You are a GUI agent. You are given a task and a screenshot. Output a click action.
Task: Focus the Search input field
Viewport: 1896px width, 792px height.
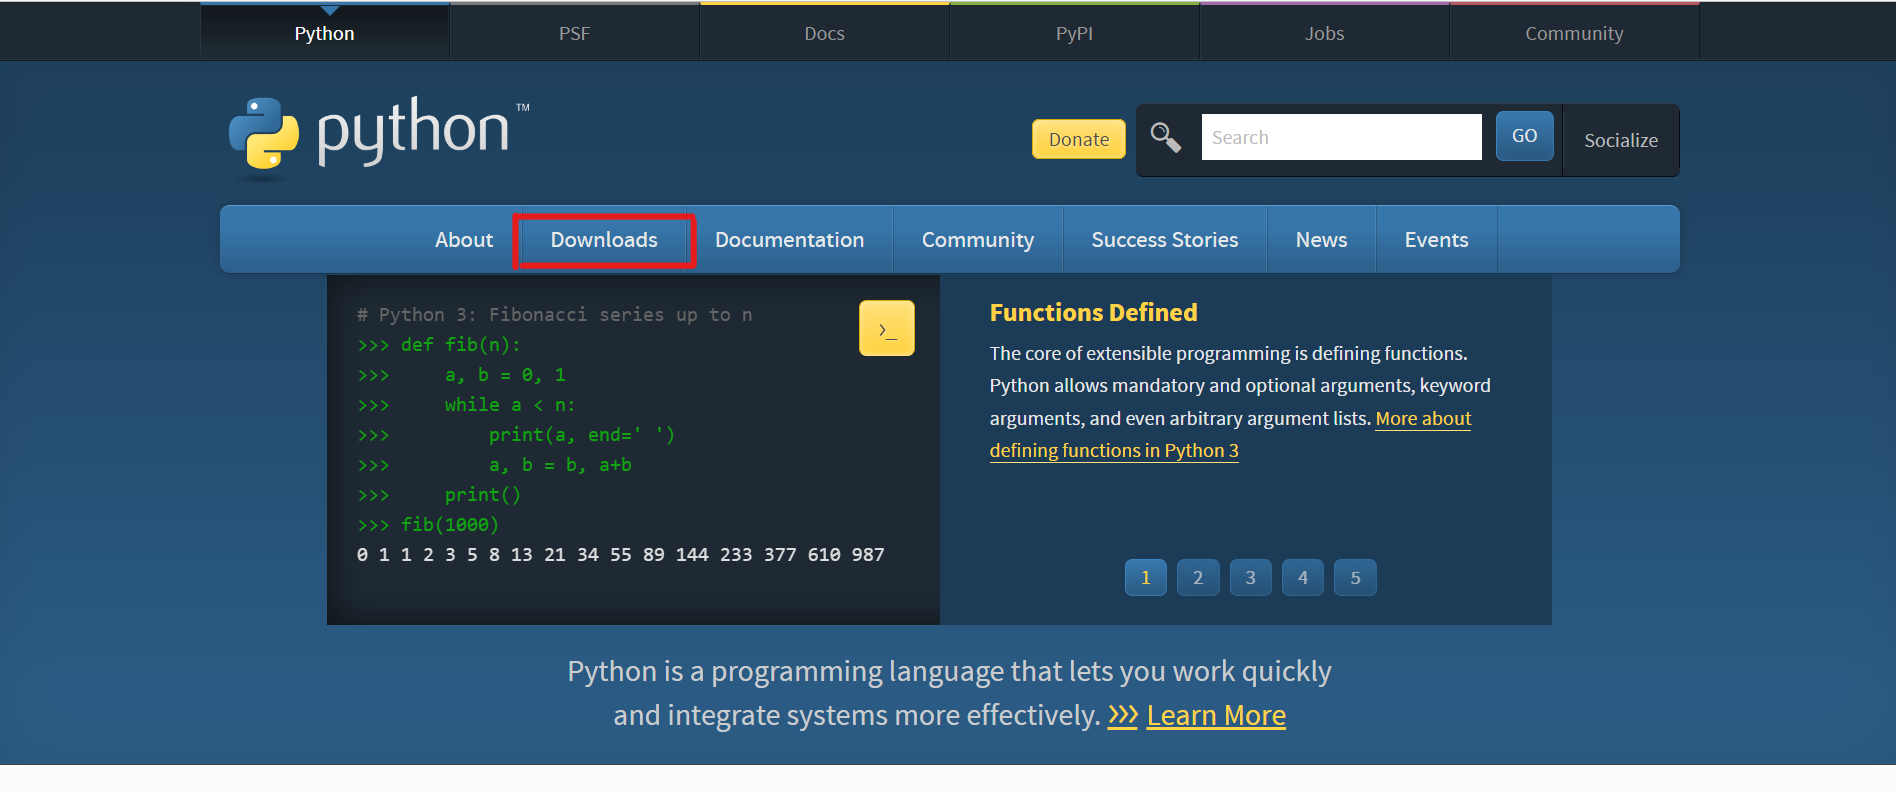[1341, 137]
